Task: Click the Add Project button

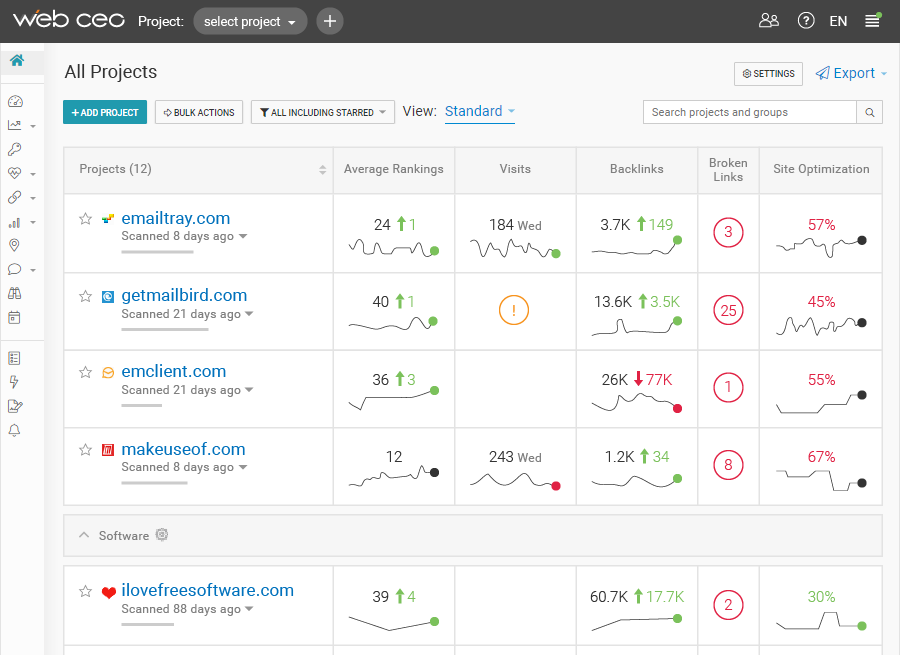Action: pyautogui.click(x=105, y=113)
